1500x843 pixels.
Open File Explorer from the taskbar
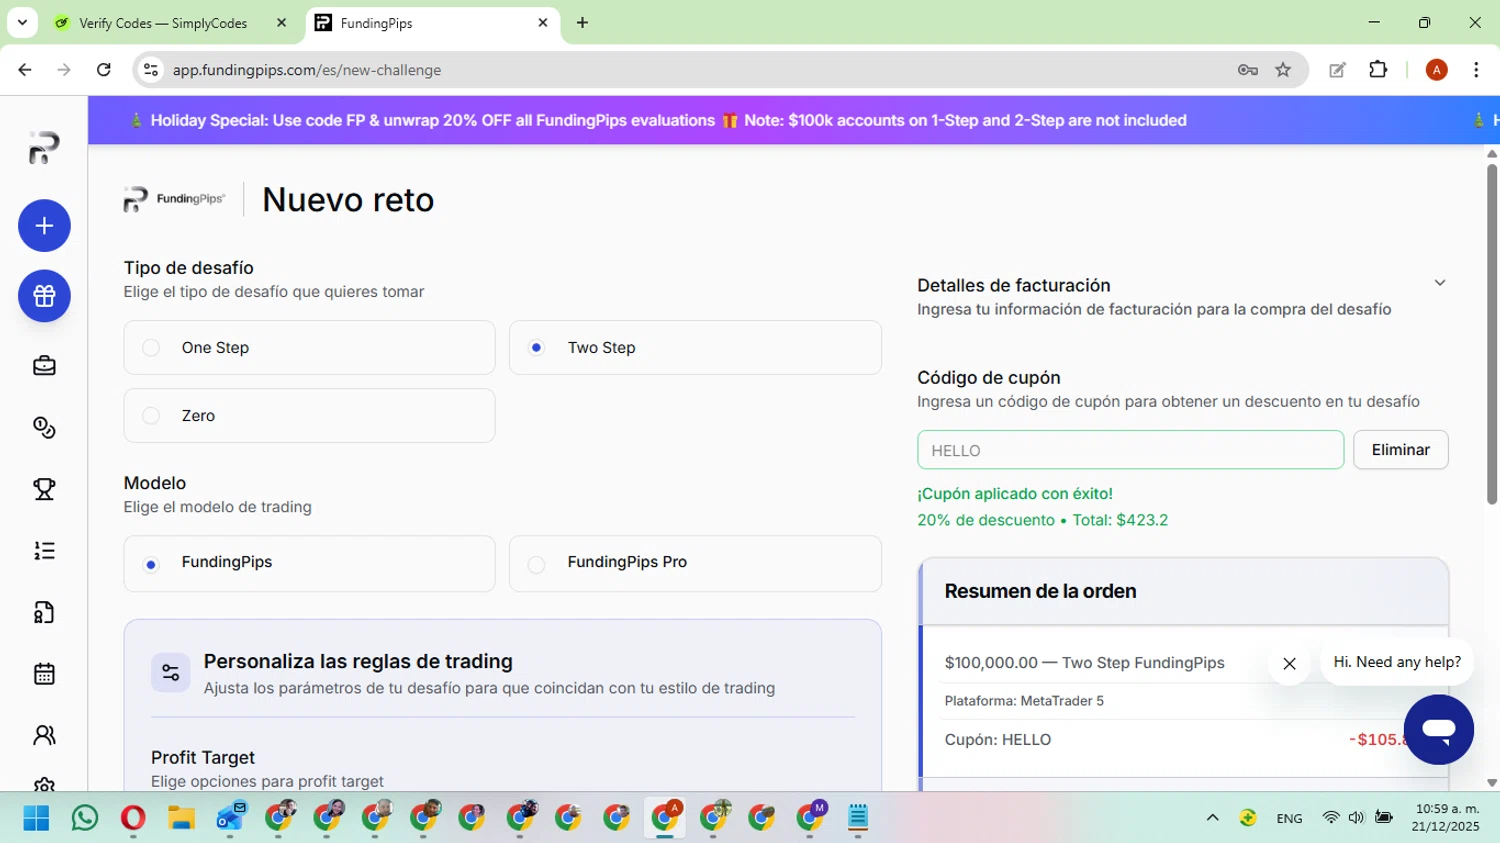(181, 818)
